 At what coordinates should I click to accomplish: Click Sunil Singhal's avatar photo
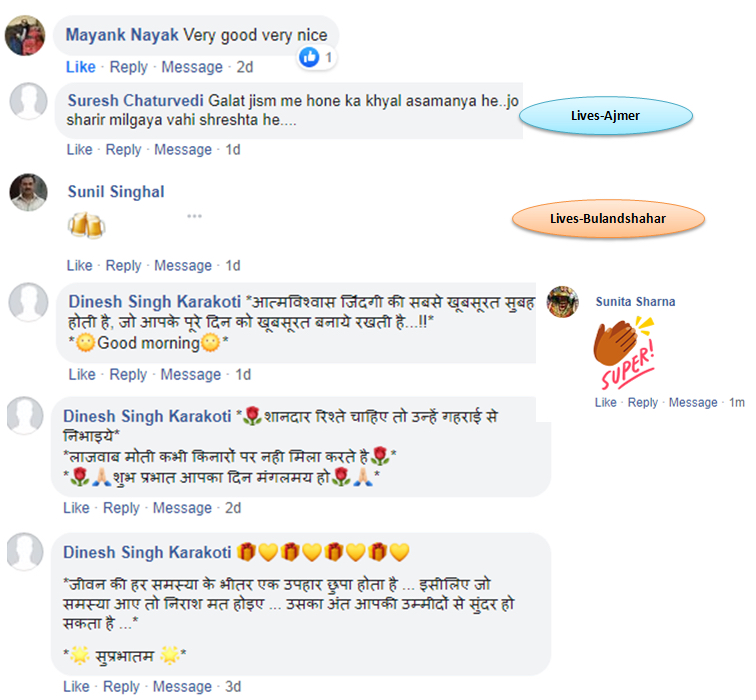[28, 192]
